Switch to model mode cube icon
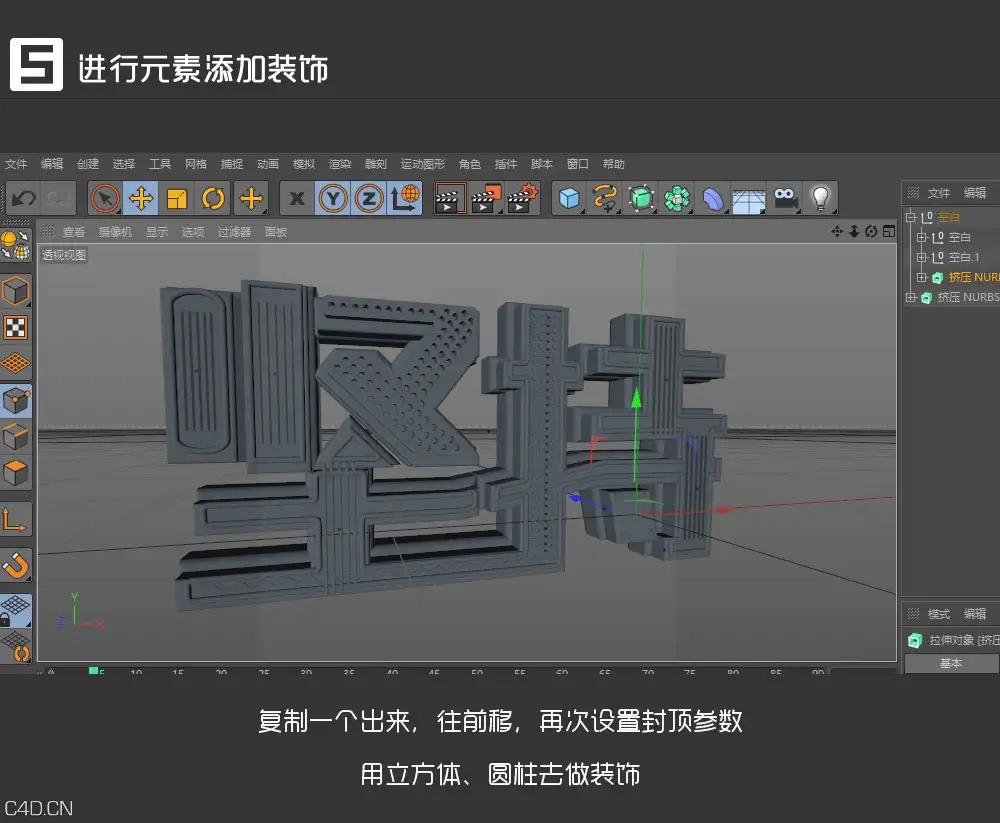Image resolution: width=1000 pixels, height=823 pixels. [15, 291]
